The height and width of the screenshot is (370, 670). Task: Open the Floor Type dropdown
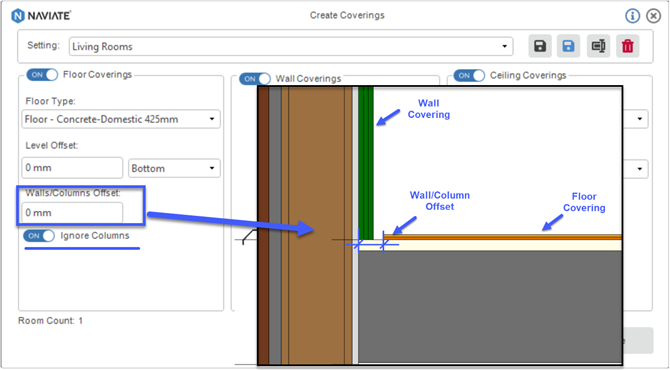point(121,119)
